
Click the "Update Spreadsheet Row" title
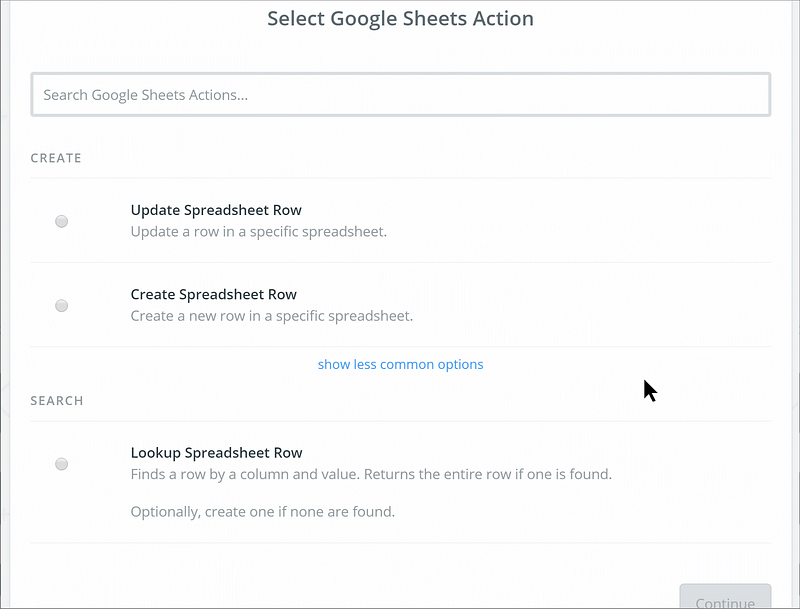coord(216,210)
